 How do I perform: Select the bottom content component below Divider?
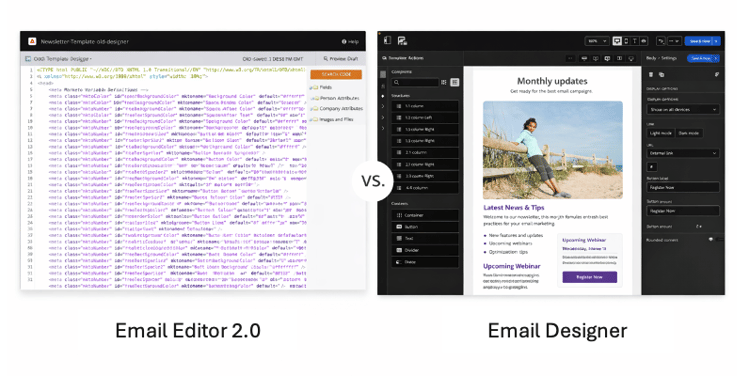point(425,262)
